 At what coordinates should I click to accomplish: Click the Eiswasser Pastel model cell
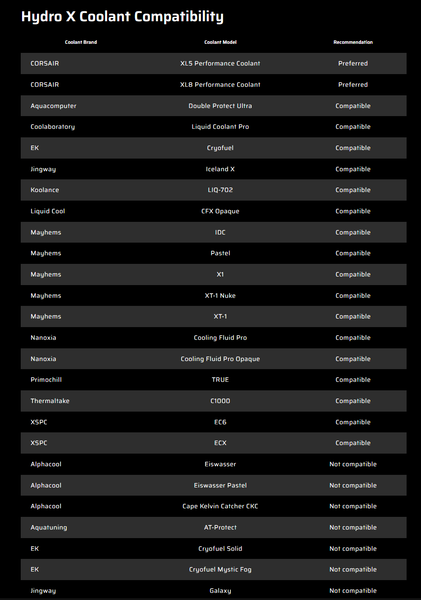click(x=220, y=485)
